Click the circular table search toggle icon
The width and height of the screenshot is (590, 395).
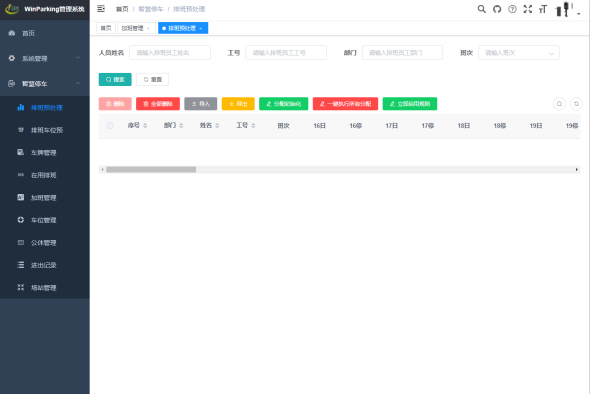[559, 104]
